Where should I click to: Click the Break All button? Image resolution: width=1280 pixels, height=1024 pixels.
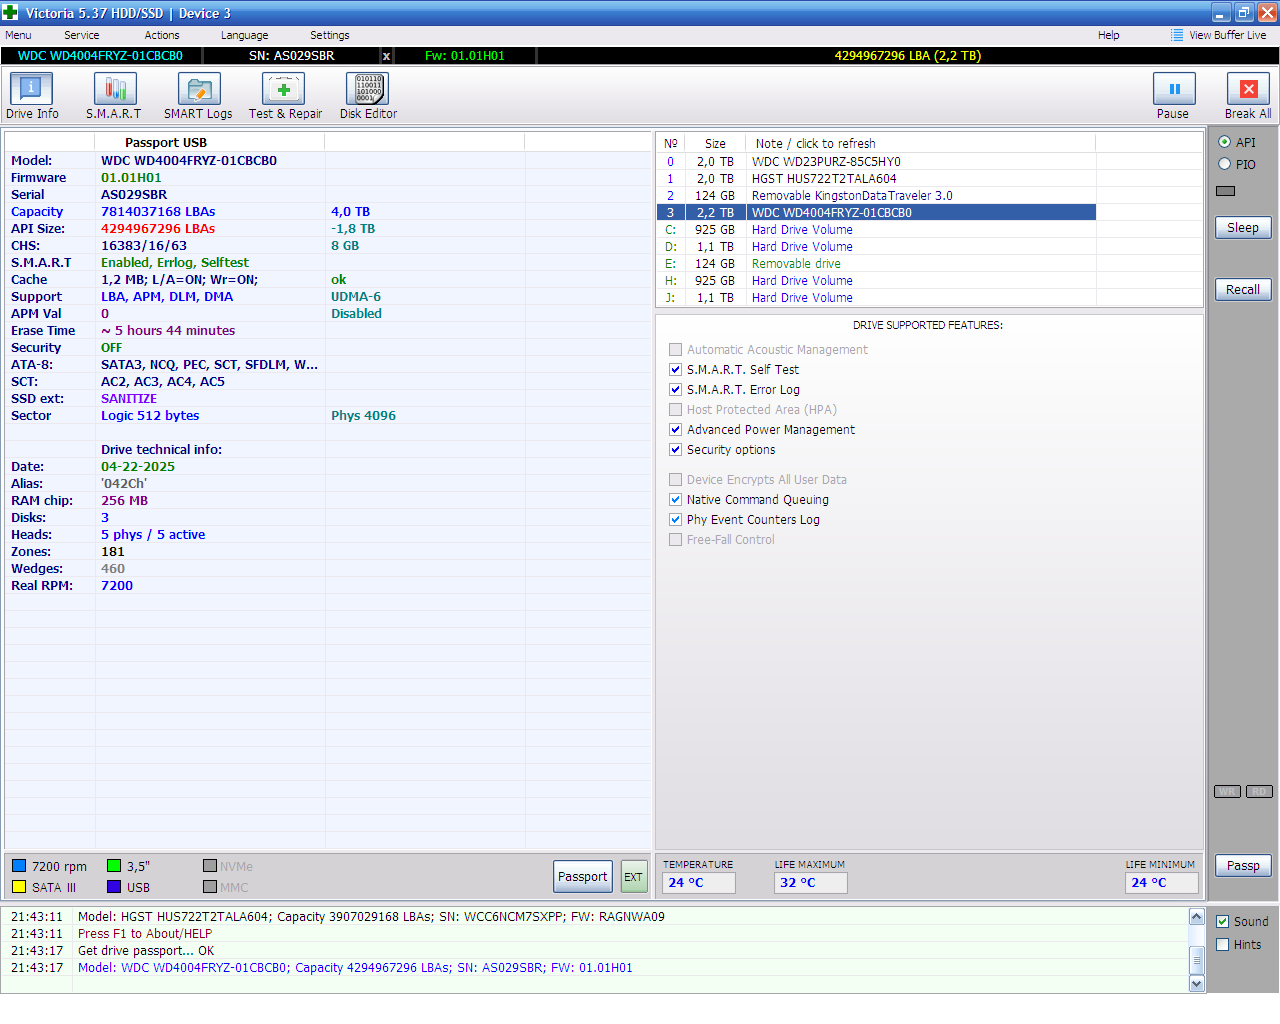[x=1248, y=96]
